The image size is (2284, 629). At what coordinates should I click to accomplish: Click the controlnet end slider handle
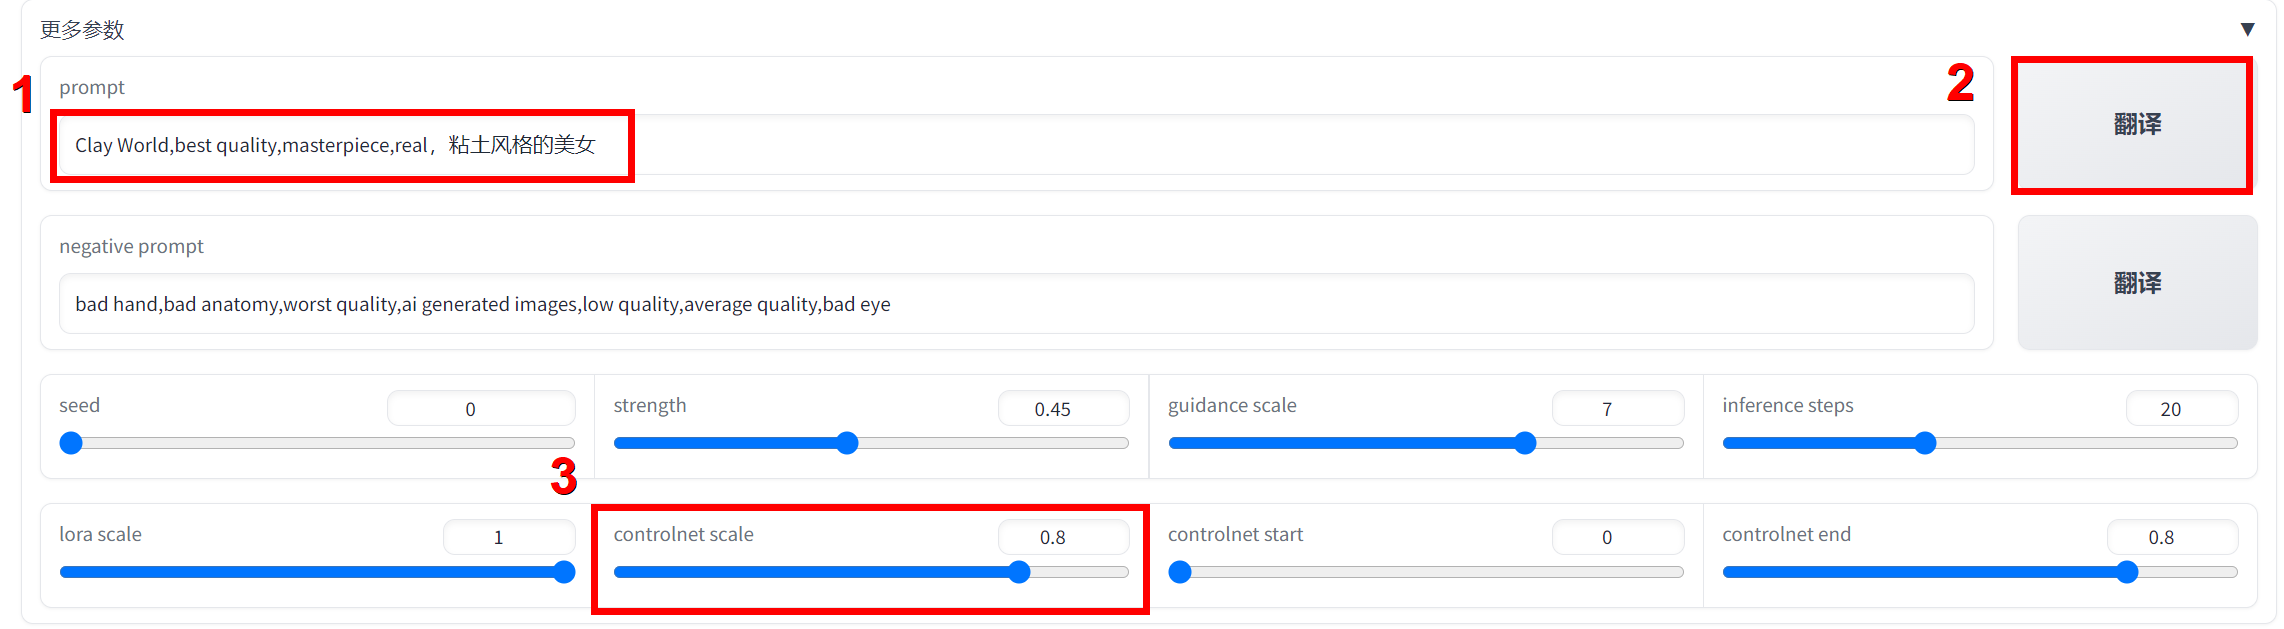click(2127, 572)
